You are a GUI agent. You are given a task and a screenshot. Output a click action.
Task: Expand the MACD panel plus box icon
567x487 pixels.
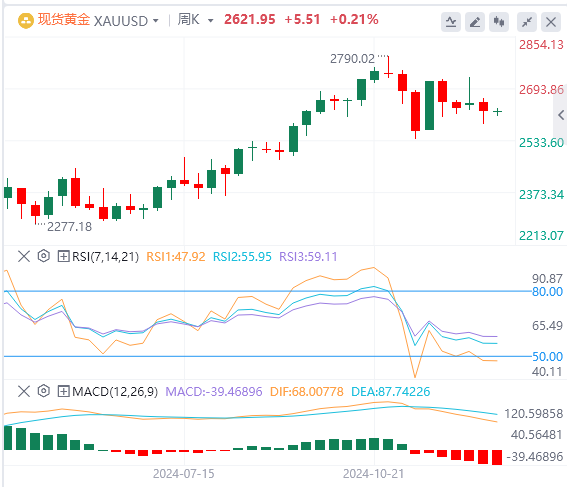(x=63, y=391)
